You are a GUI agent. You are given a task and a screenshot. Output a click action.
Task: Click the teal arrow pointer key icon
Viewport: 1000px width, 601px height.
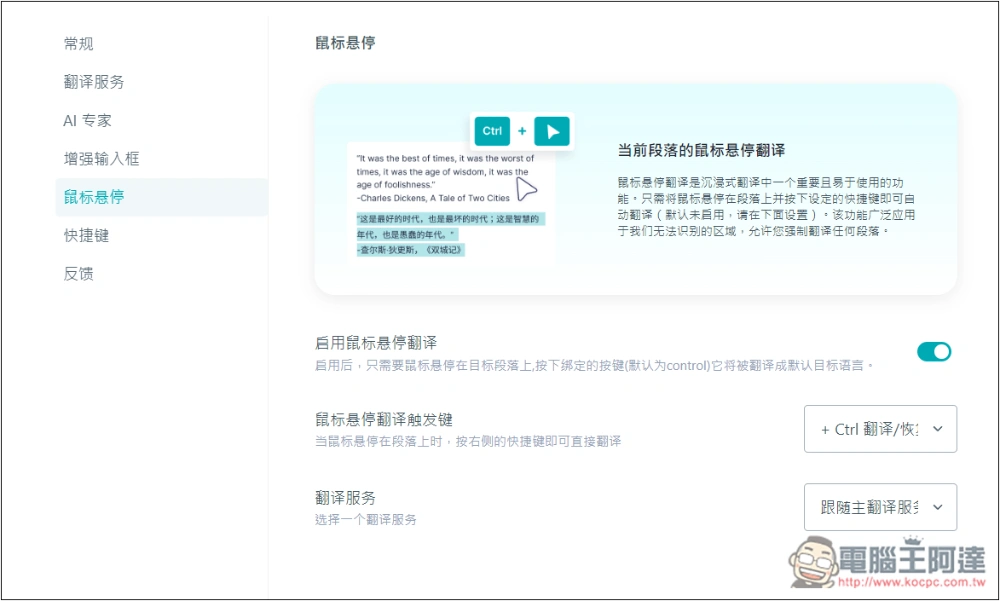point(552,131)
